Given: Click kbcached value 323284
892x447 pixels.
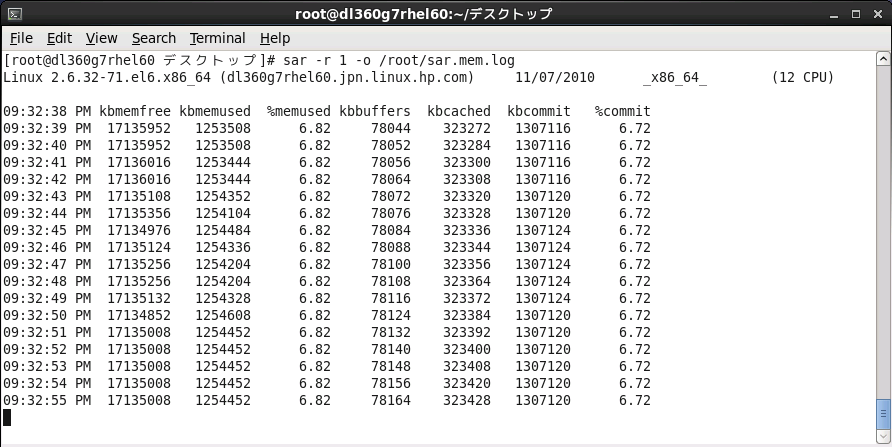Looking at the screenshot, I should point(467,146).
